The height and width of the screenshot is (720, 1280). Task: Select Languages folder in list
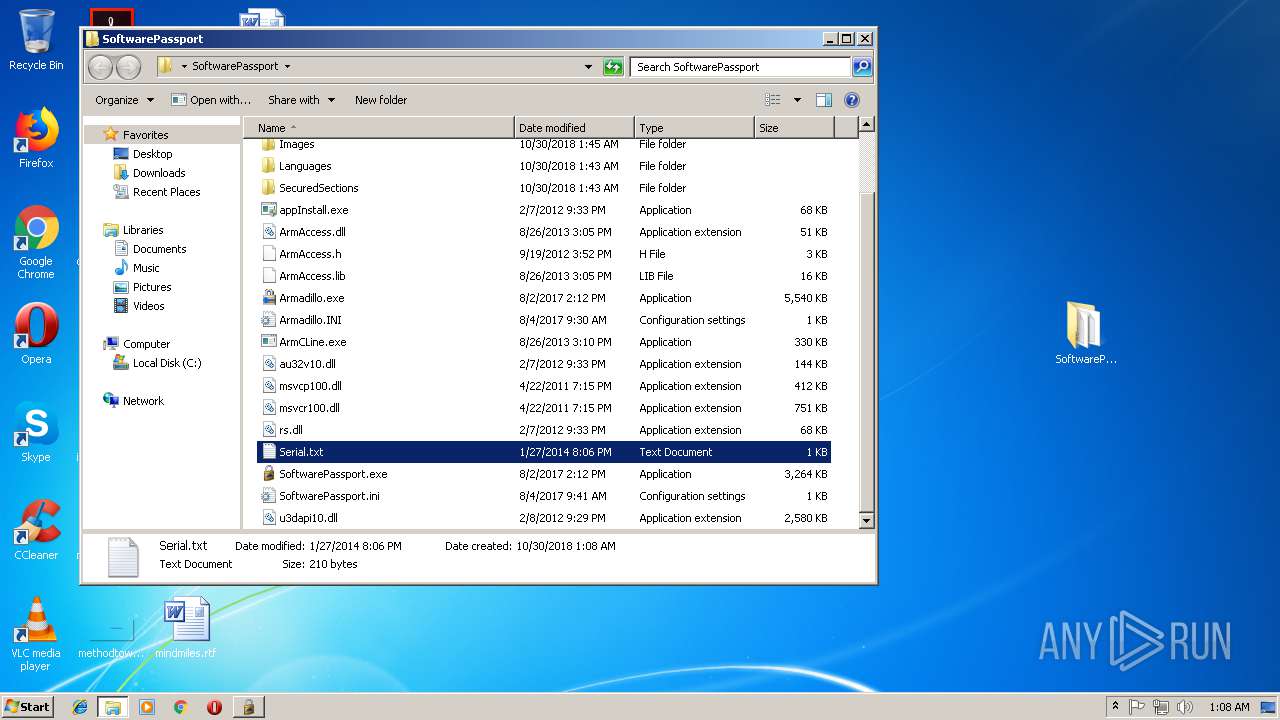tap(544, 166)
